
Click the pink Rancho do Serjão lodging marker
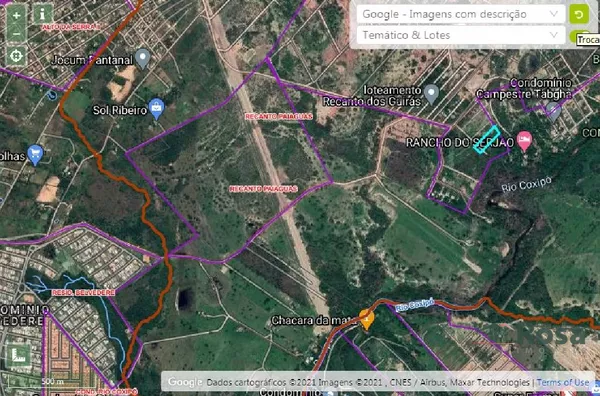(525, 140)
